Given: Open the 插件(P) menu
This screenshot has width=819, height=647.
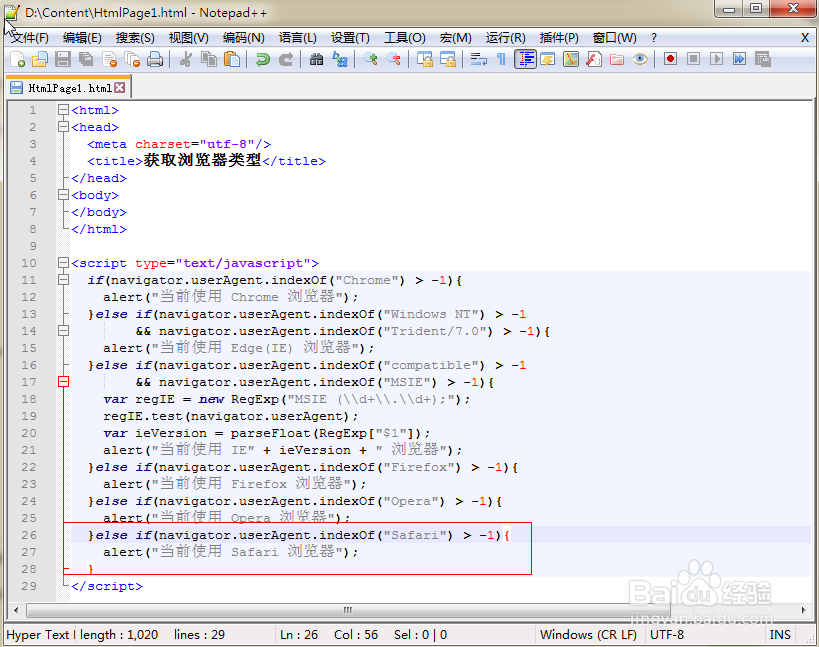Looking at the screenshot, I should click(x=559, y=38).
